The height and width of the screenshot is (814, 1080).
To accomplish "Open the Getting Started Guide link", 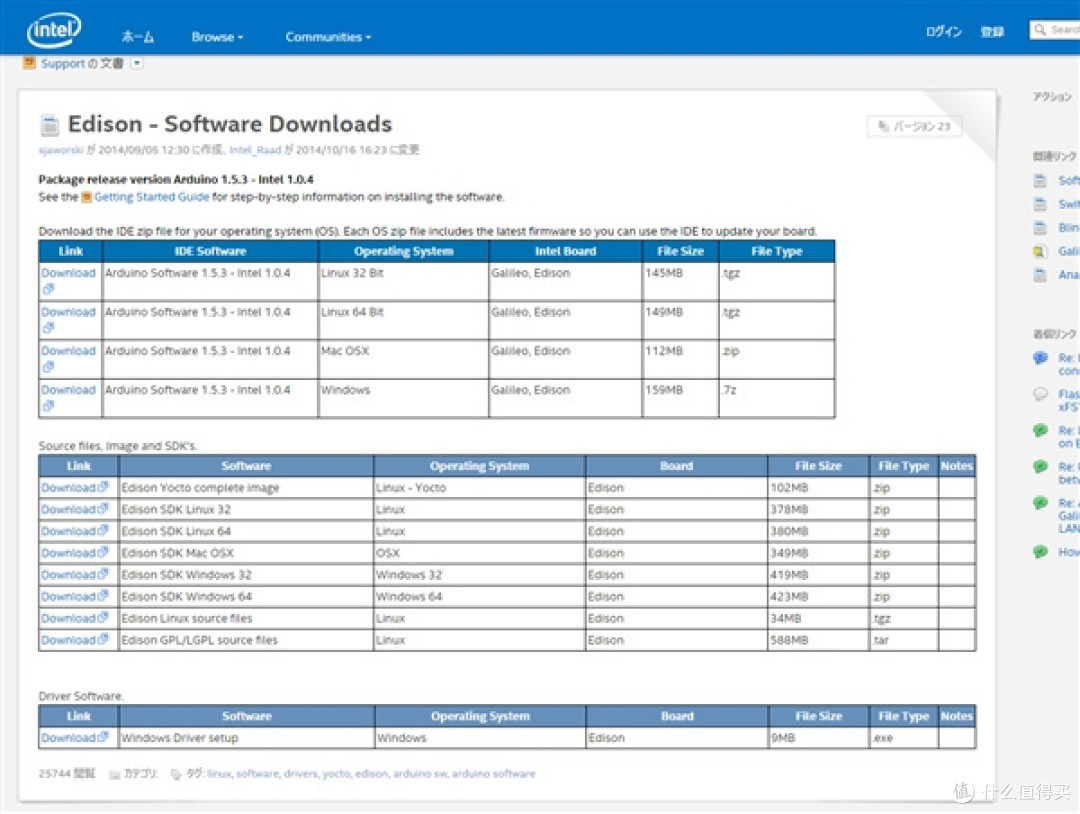I will point(152,197).
